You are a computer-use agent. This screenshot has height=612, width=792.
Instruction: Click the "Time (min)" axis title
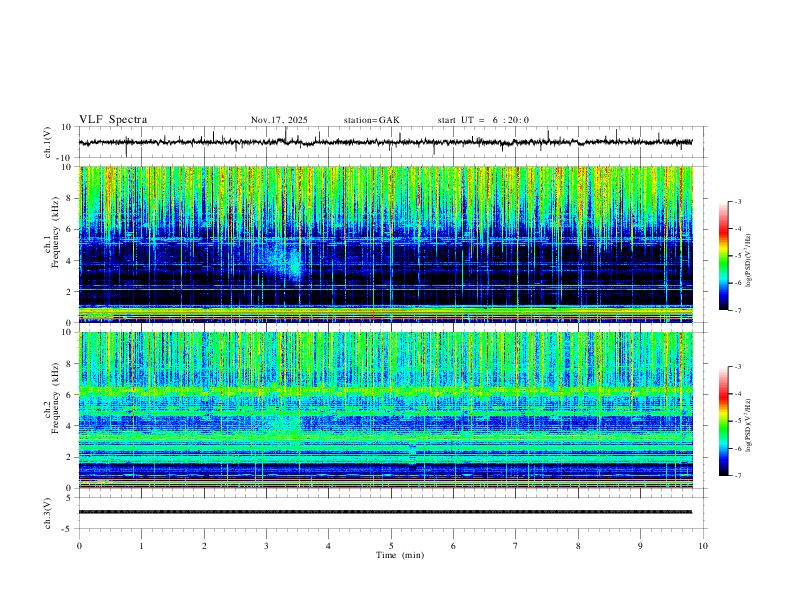(x=400, y=555)
